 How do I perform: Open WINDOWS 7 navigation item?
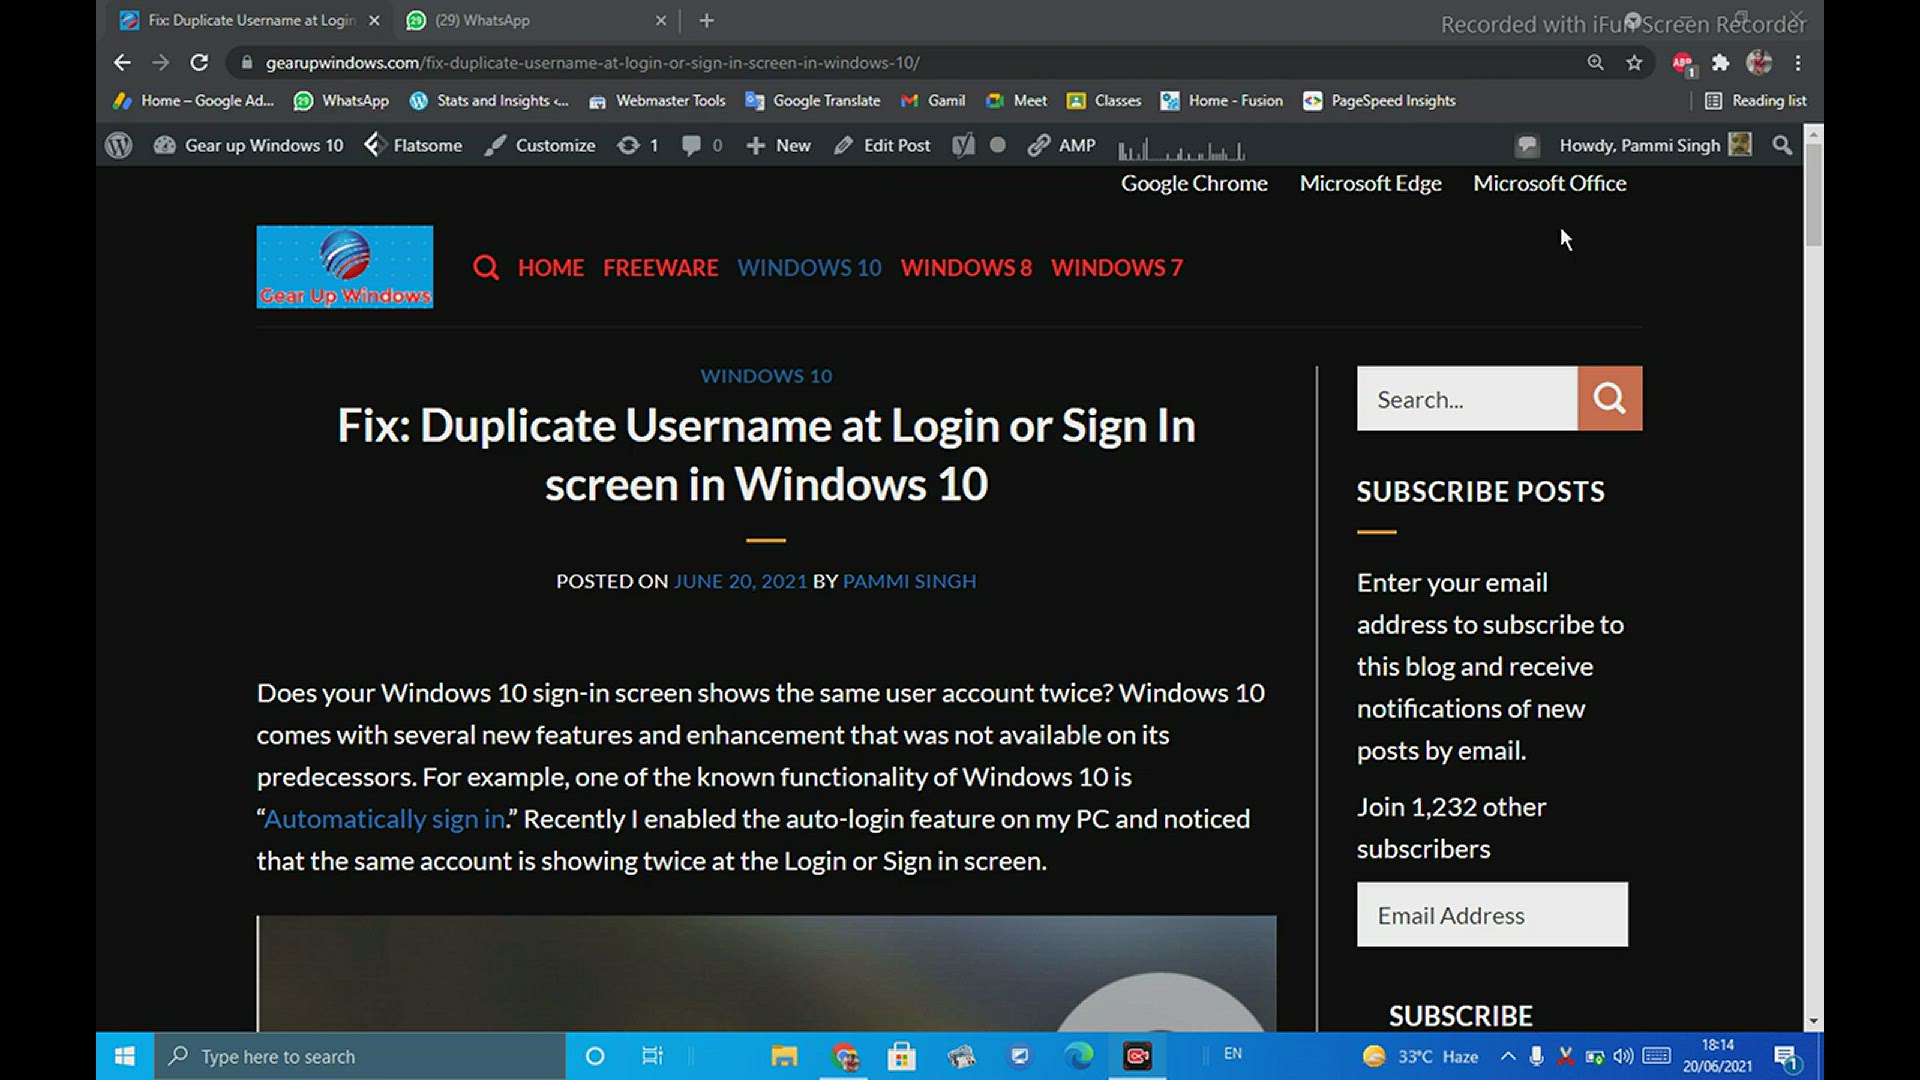(1116, 268)
